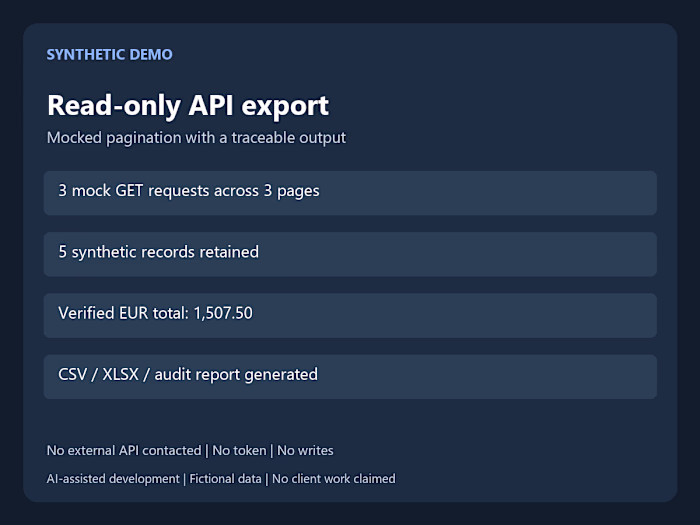Click the 'SYNTHETIC DEMO' label
The width and height of the screenshot is (700, 525).
[x=109, y=54]
